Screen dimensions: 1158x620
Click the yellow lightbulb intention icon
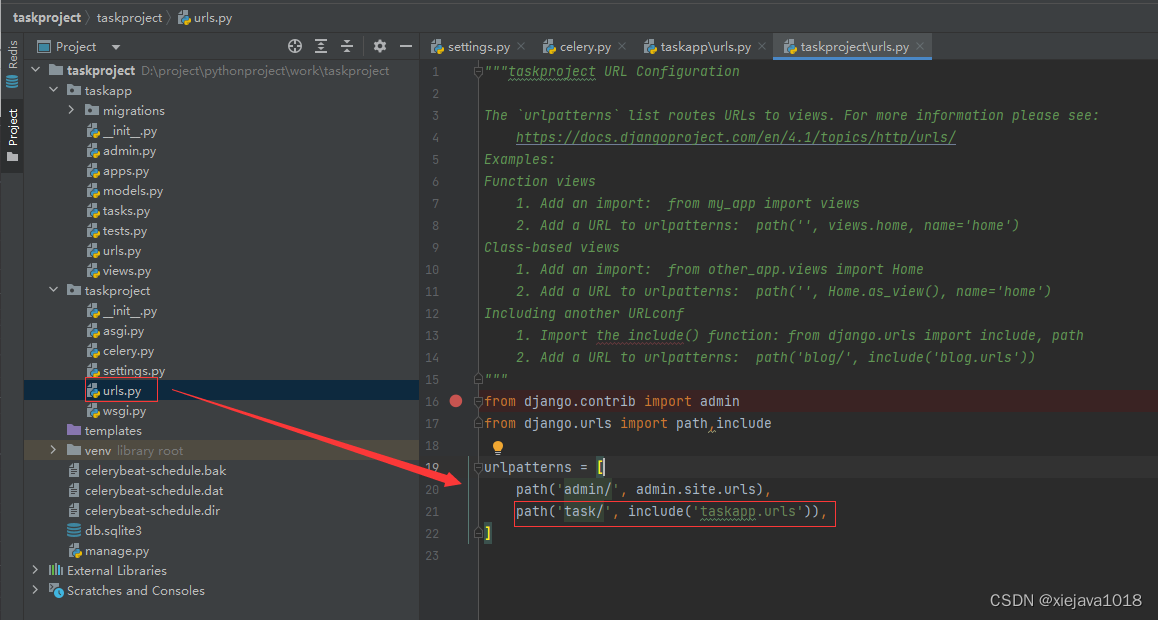point(498,448)
